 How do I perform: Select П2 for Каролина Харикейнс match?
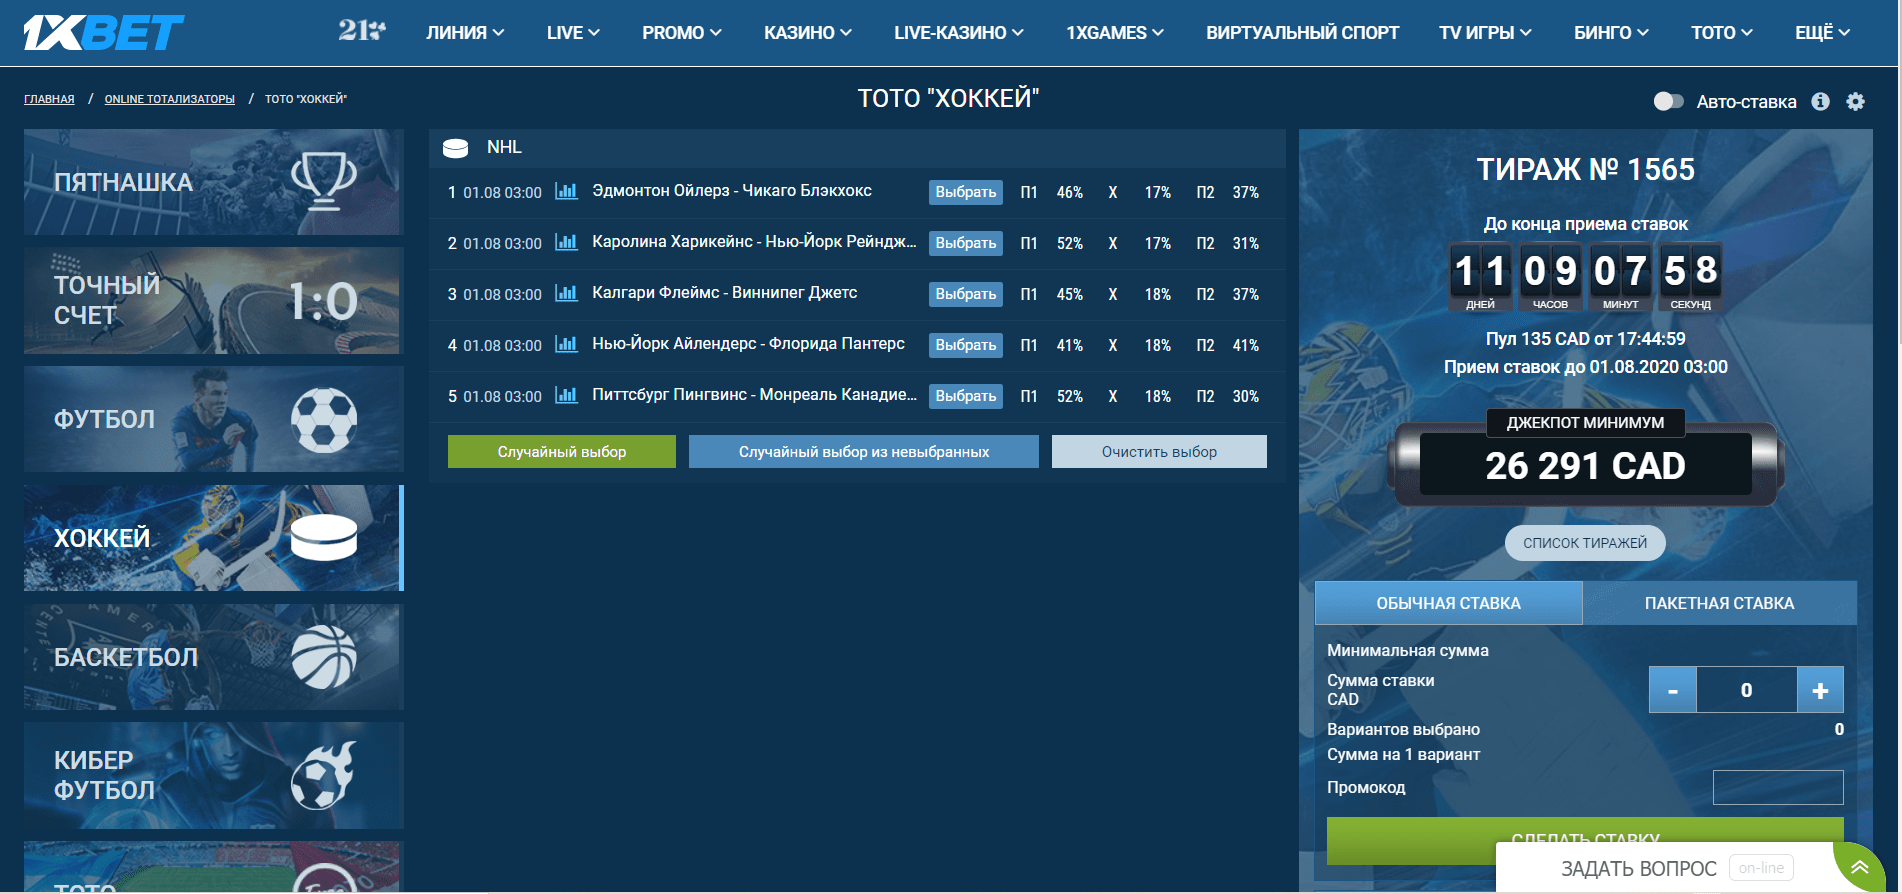pyautogui.click(x=1205, y=243)
